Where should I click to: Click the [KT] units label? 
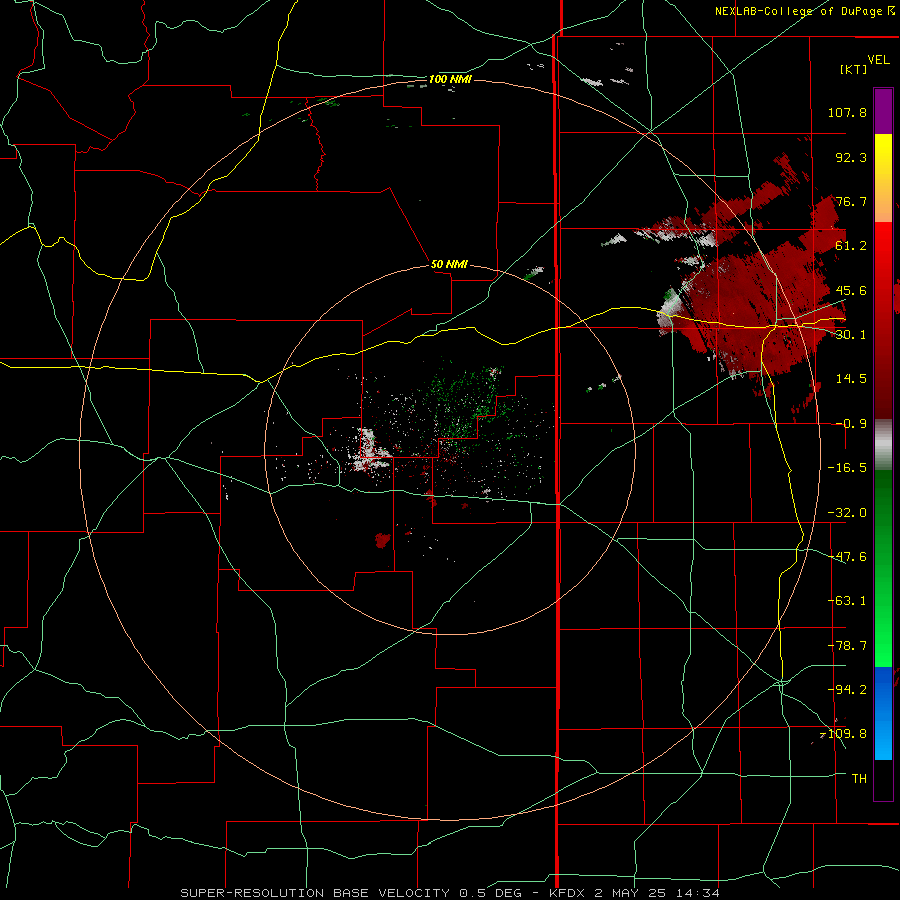[x=854, y=69]
